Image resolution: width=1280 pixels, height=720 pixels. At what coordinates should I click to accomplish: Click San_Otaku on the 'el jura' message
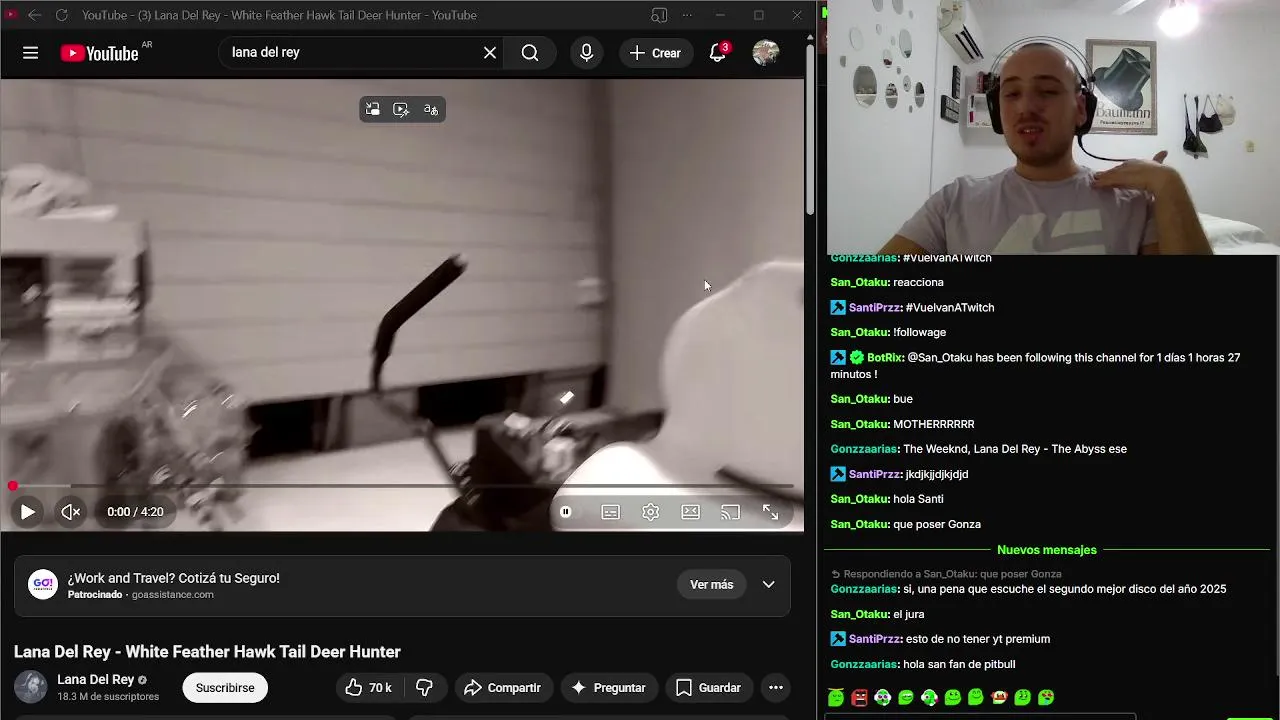coord(859,614)
